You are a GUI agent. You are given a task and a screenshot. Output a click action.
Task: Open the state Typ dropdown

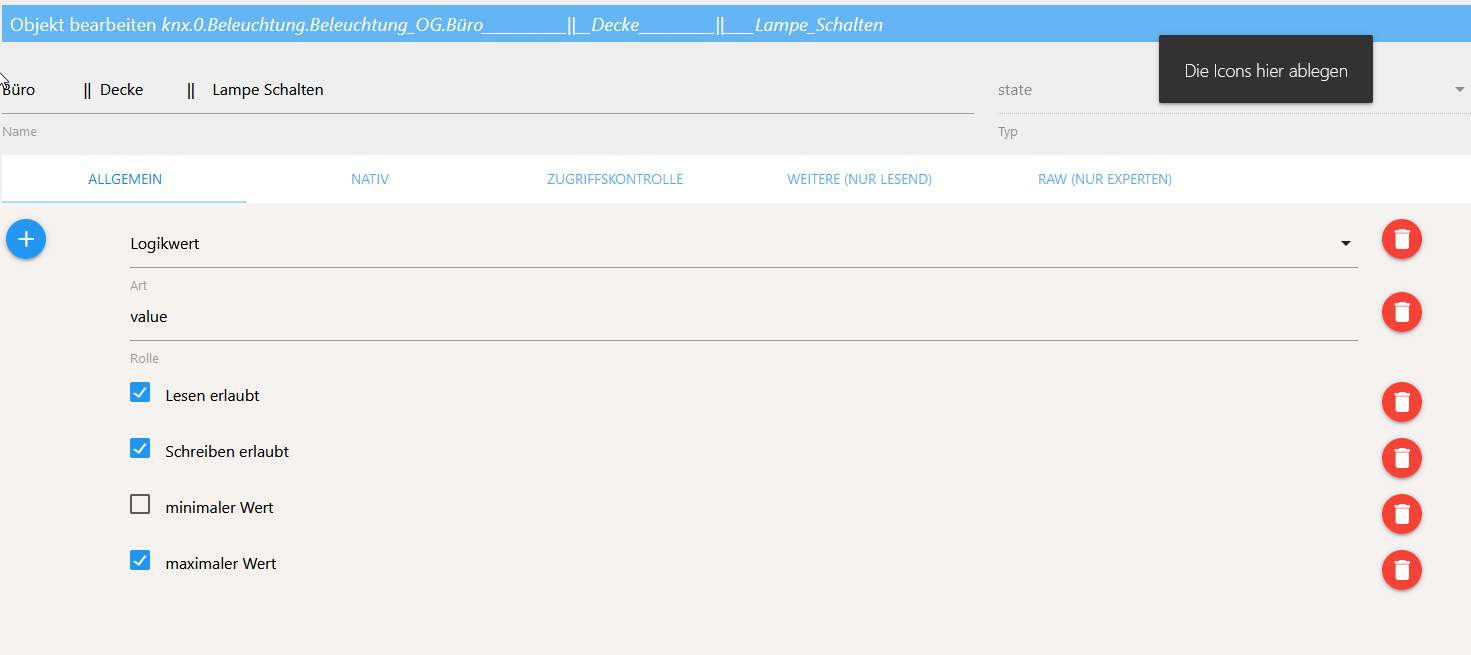(1232, 90)
